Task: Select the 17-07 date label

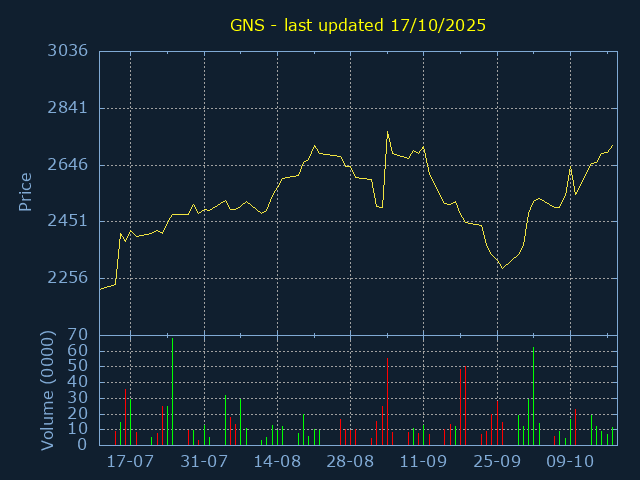Action: pyautogui.click(x=130, y=463)
